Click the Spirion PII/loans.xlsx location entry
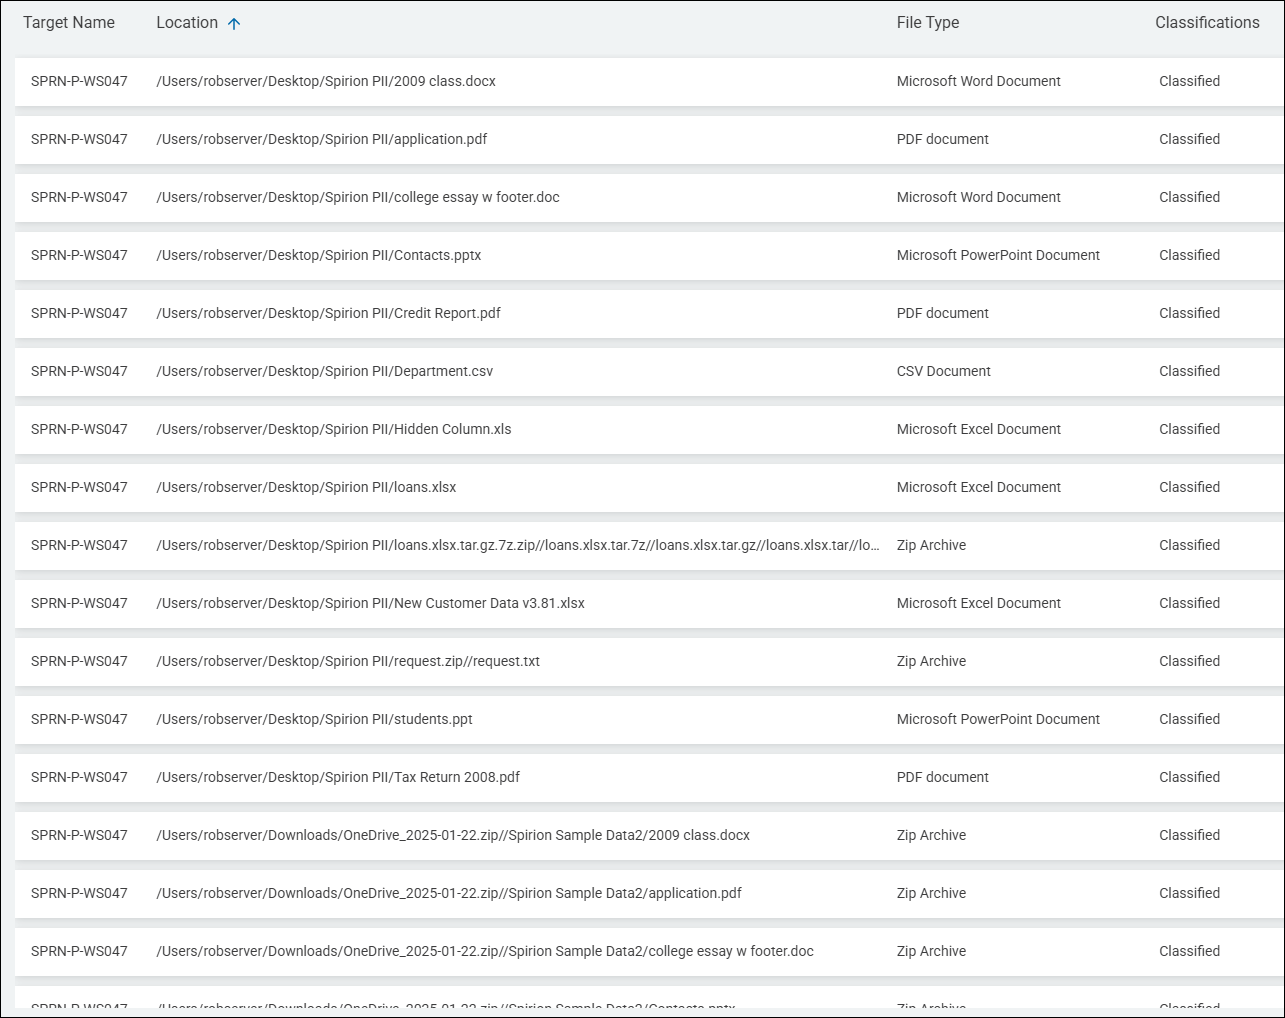This screenshot has height=1018, width=1285. pyautogui.click(x=306, y=488)
